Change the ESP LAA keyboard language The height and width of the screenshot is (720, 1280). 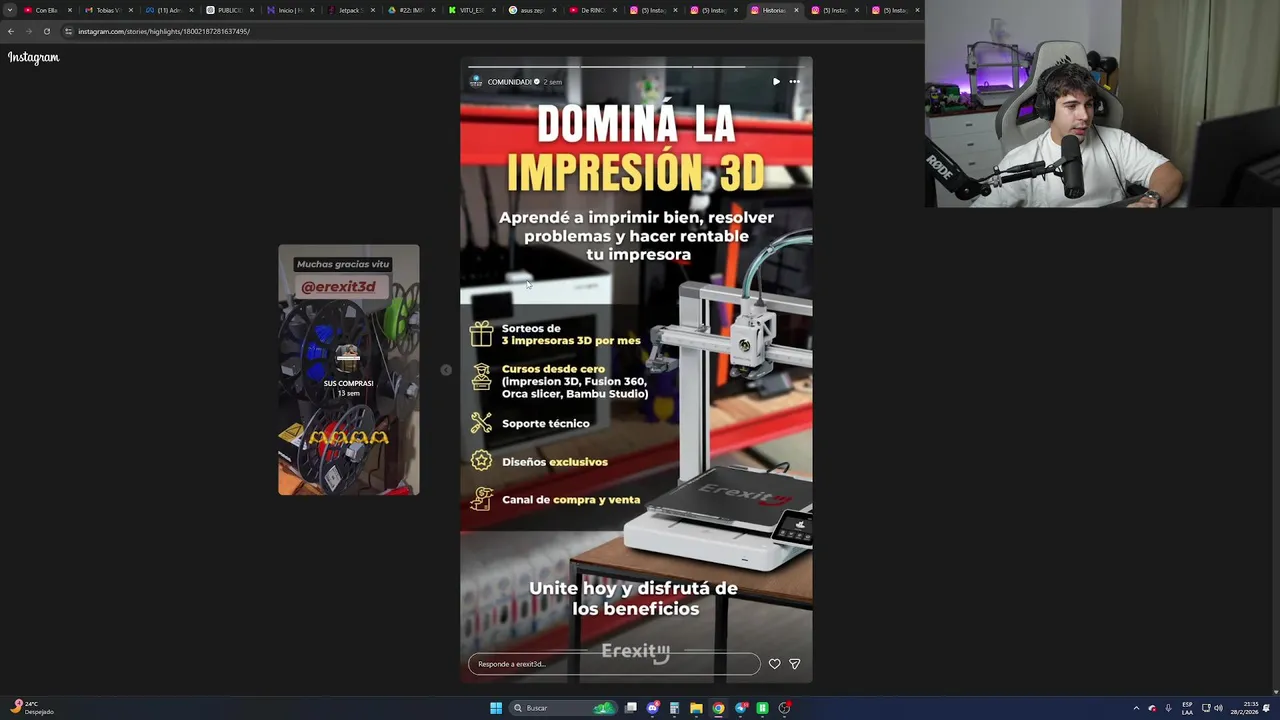[x=1187, y=708]
